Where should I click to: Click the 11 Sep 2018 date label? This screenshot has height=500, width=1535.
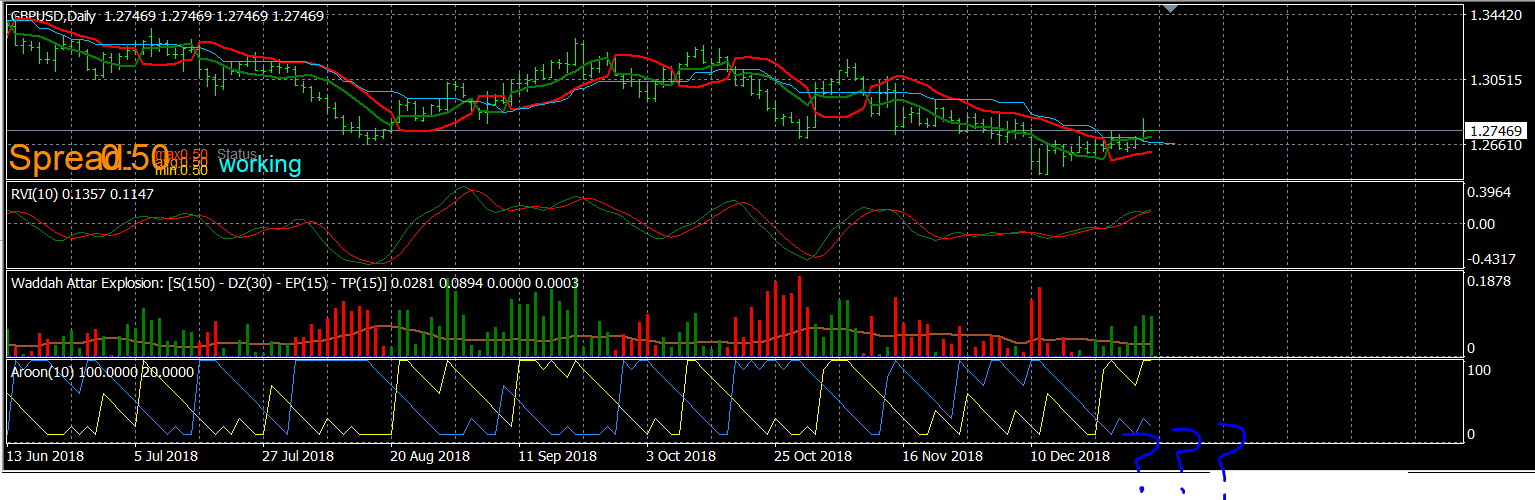click(557, 456)
